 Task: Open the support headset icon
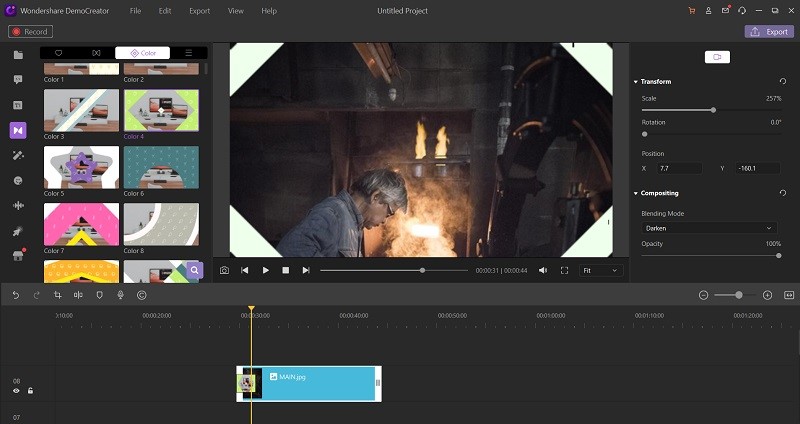pos(742,11)
